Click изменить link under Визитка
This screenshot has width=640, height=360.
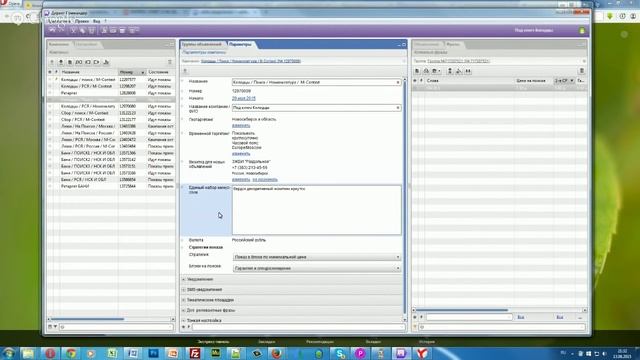point(241,180)
